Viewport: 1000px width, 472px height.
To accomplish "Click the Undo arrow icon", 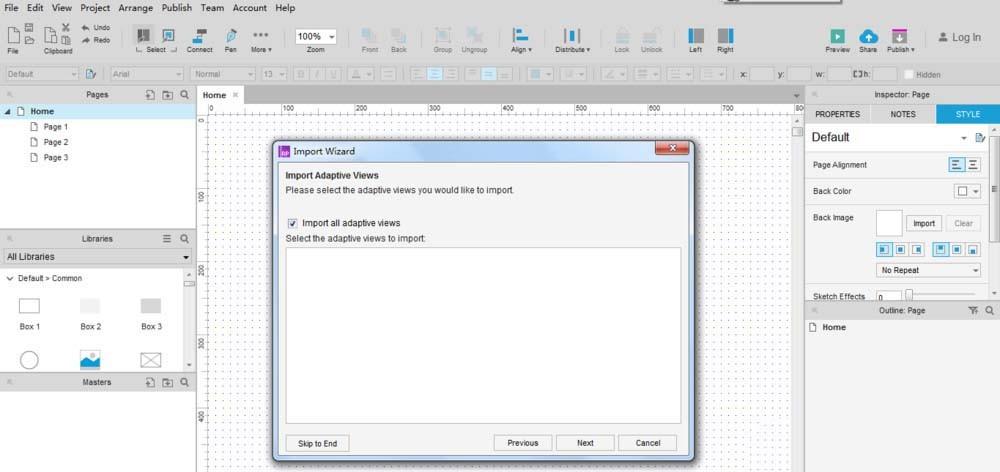I will coord(85,28).
